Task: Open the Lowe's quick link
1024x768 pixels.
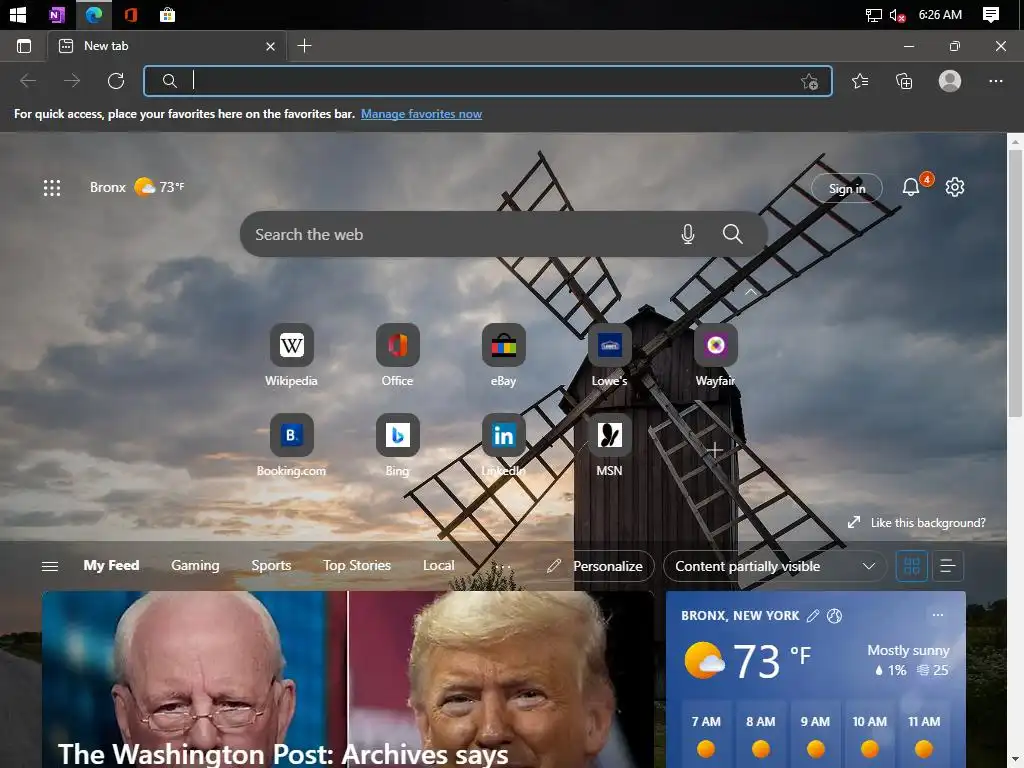Action: click(x=609, y=355)
